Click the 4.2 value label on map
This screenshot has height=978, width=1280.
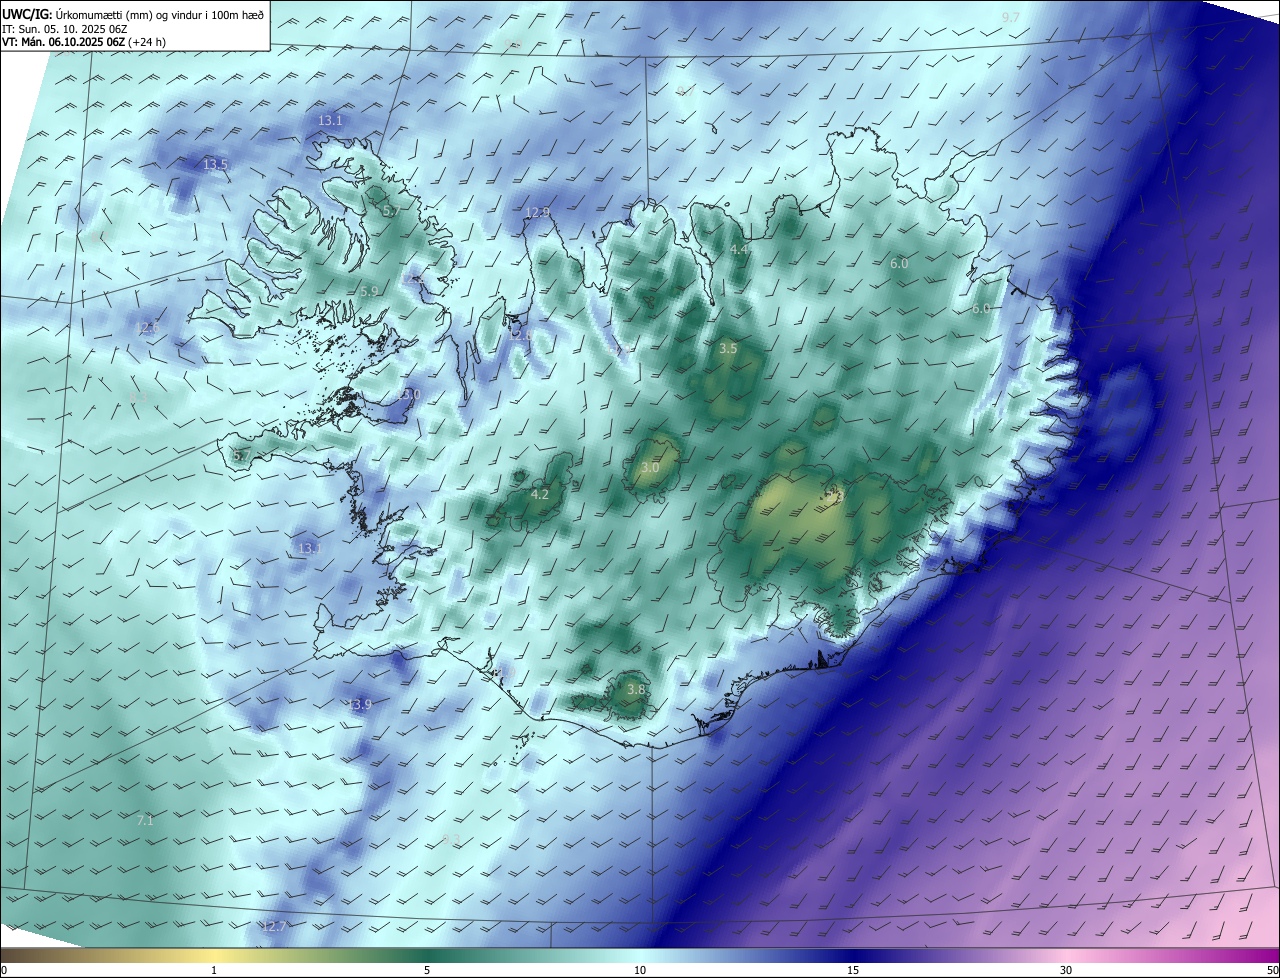(540, 494)
